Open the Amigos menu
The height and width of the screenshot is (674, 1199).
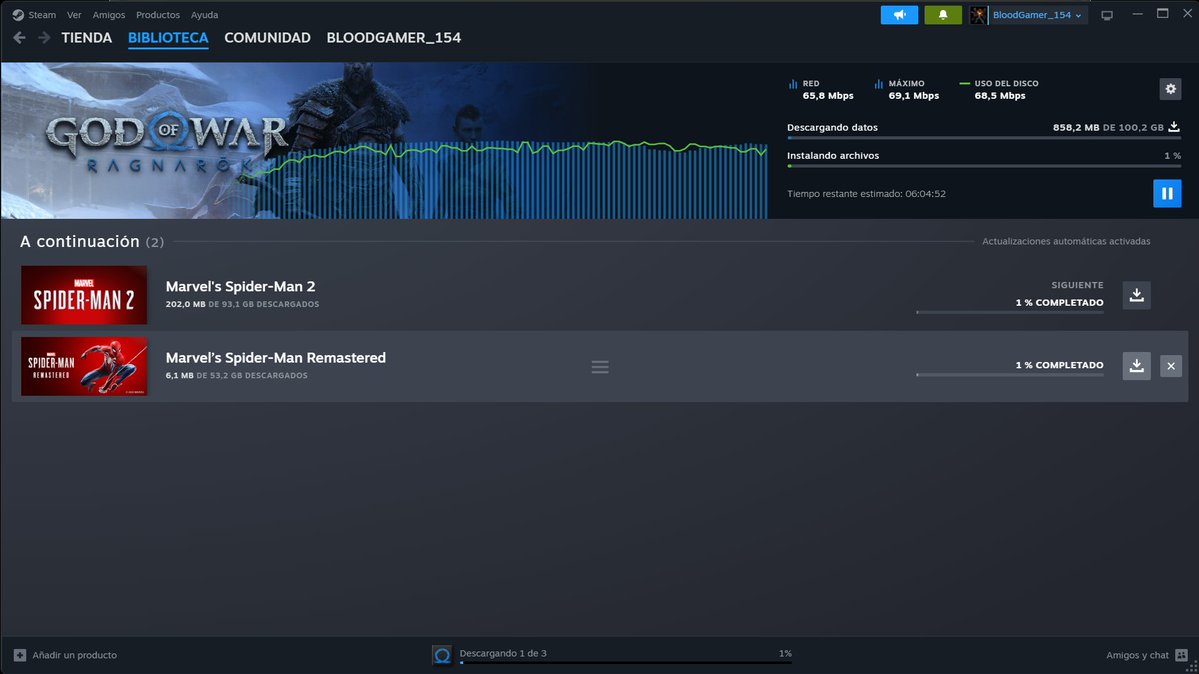click(x=109, y=15)
